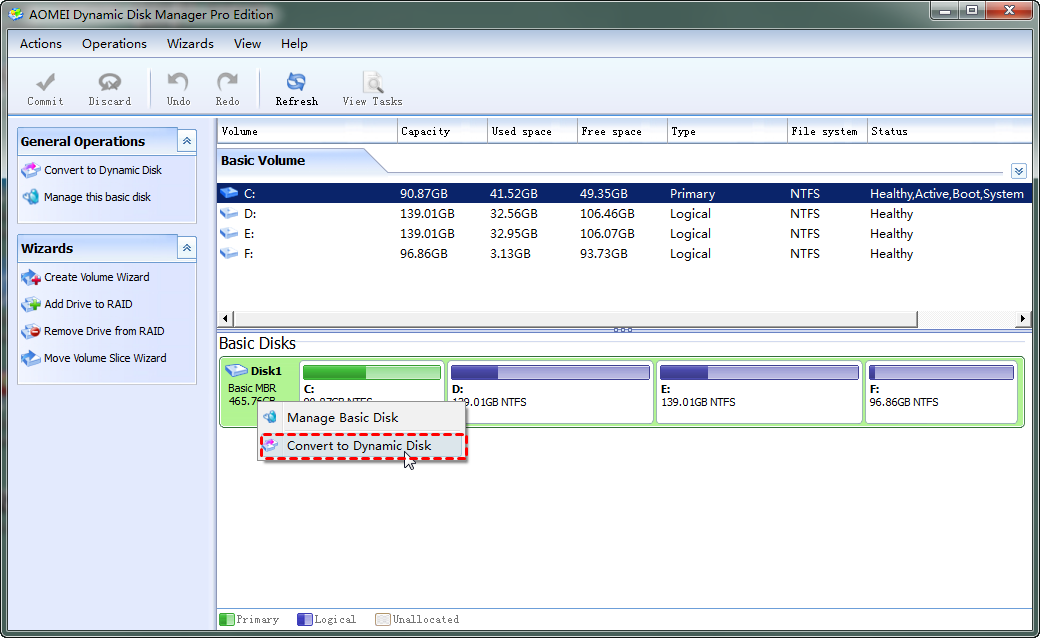Click Move Volume Slice Wizard link

[x=105, y=358]
